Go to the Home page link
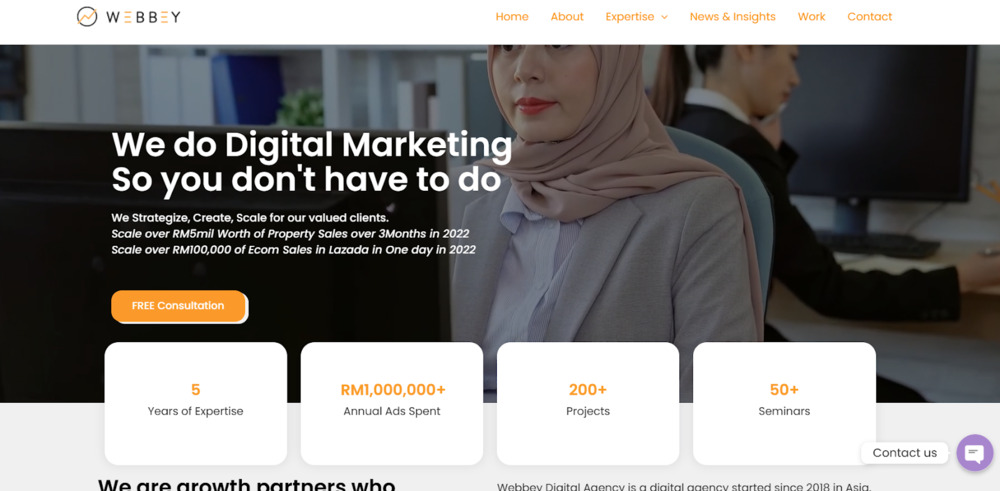The width and height of the screenshot is (1000, 491). 512,17
